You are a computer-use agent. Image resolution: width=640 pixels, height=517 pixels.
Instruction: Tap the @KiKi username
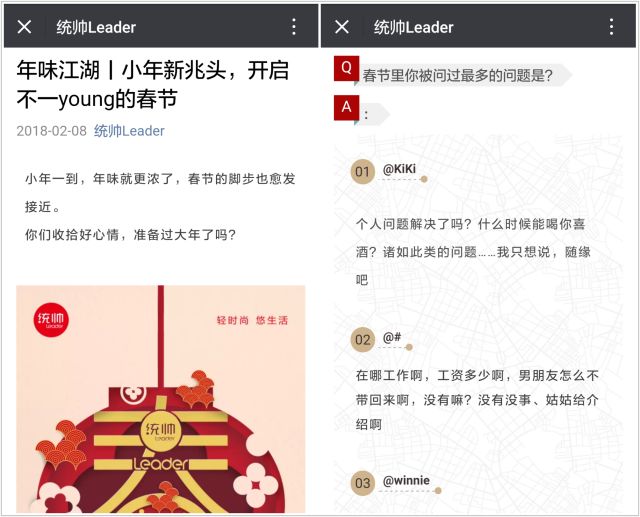tap(399, 169)
